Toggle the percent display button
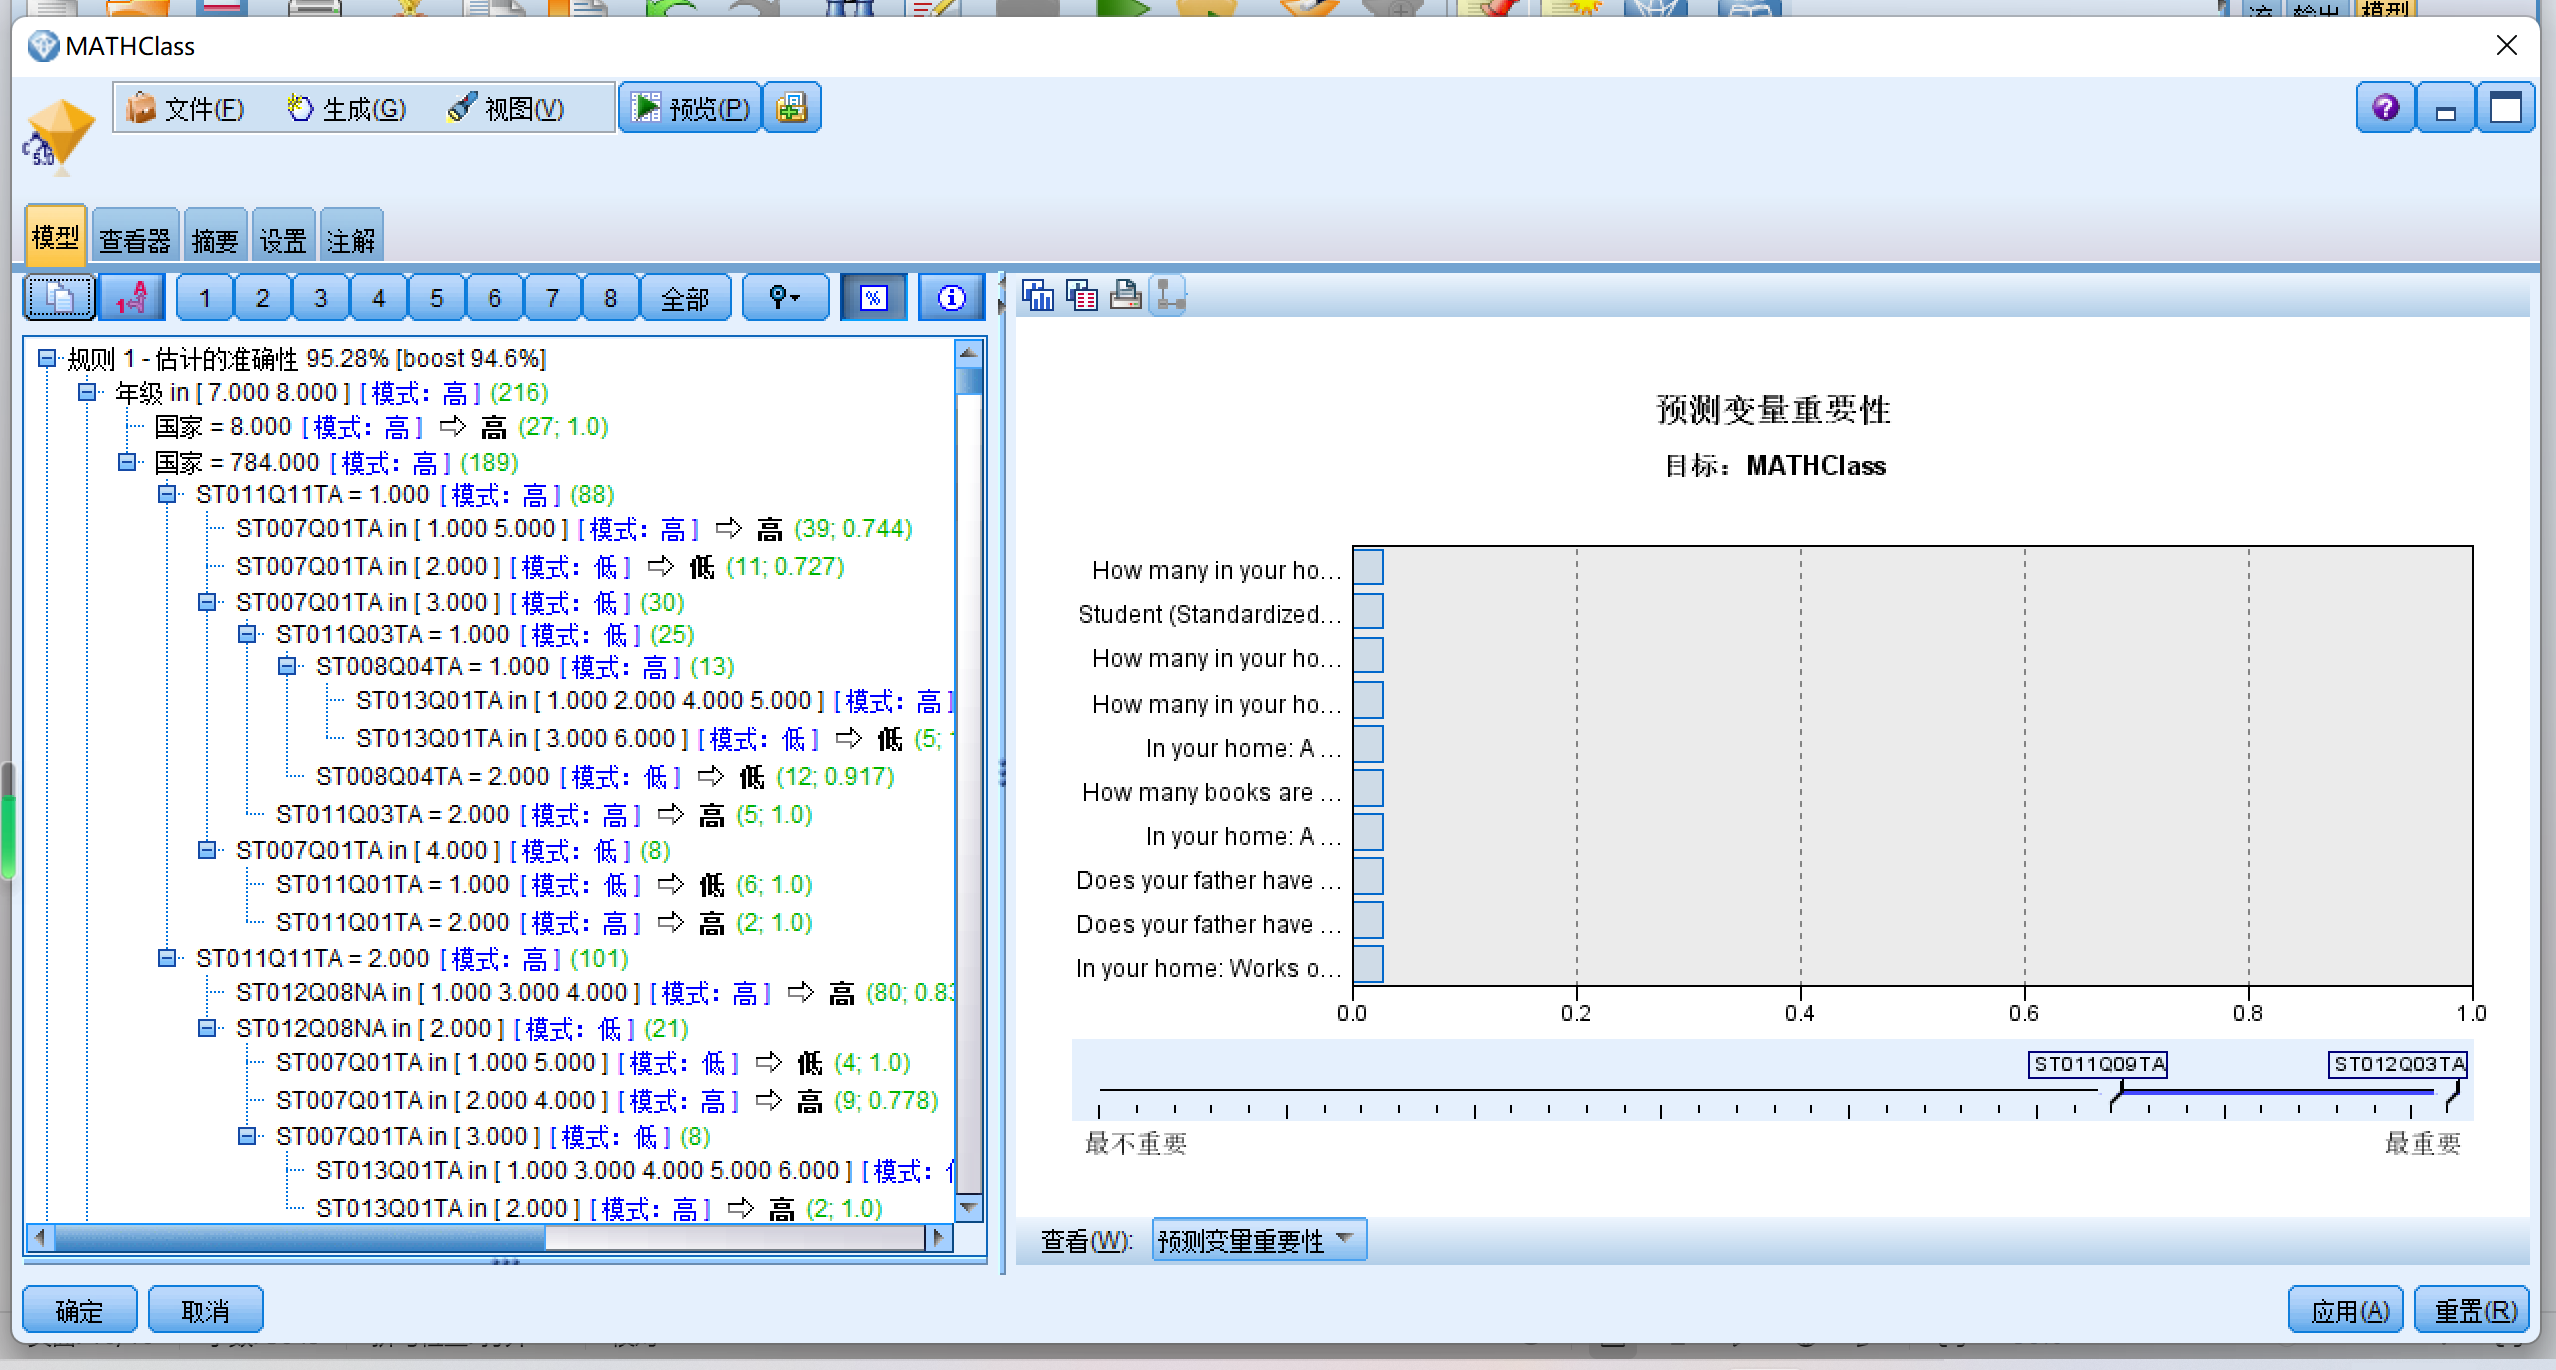2556x1370 pixels. [873, 298]
